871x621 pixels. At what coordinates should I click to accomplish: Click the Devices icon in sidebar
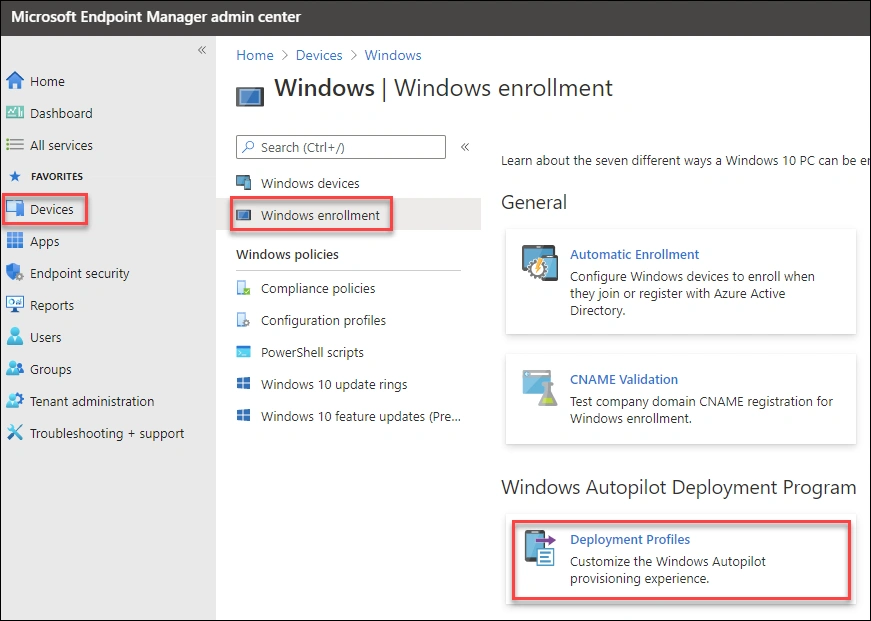[x=15, y=209]
